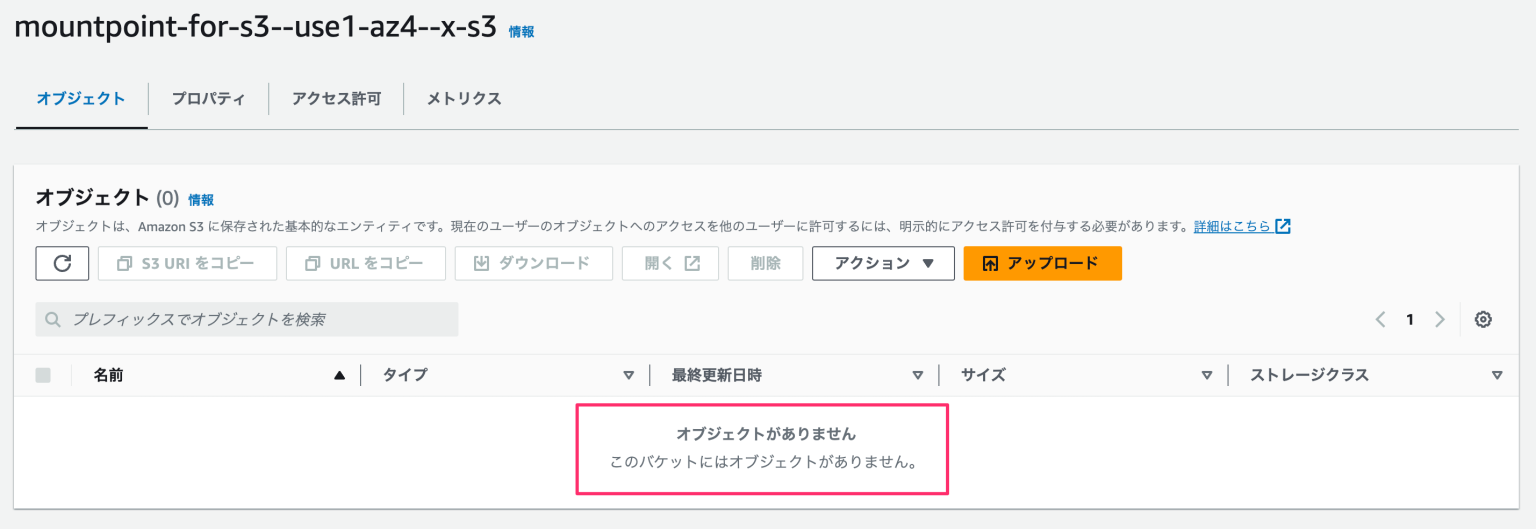Open the メトリクス tab
This screenshot has width=1536, height=529.
click(x=464, y=99)
